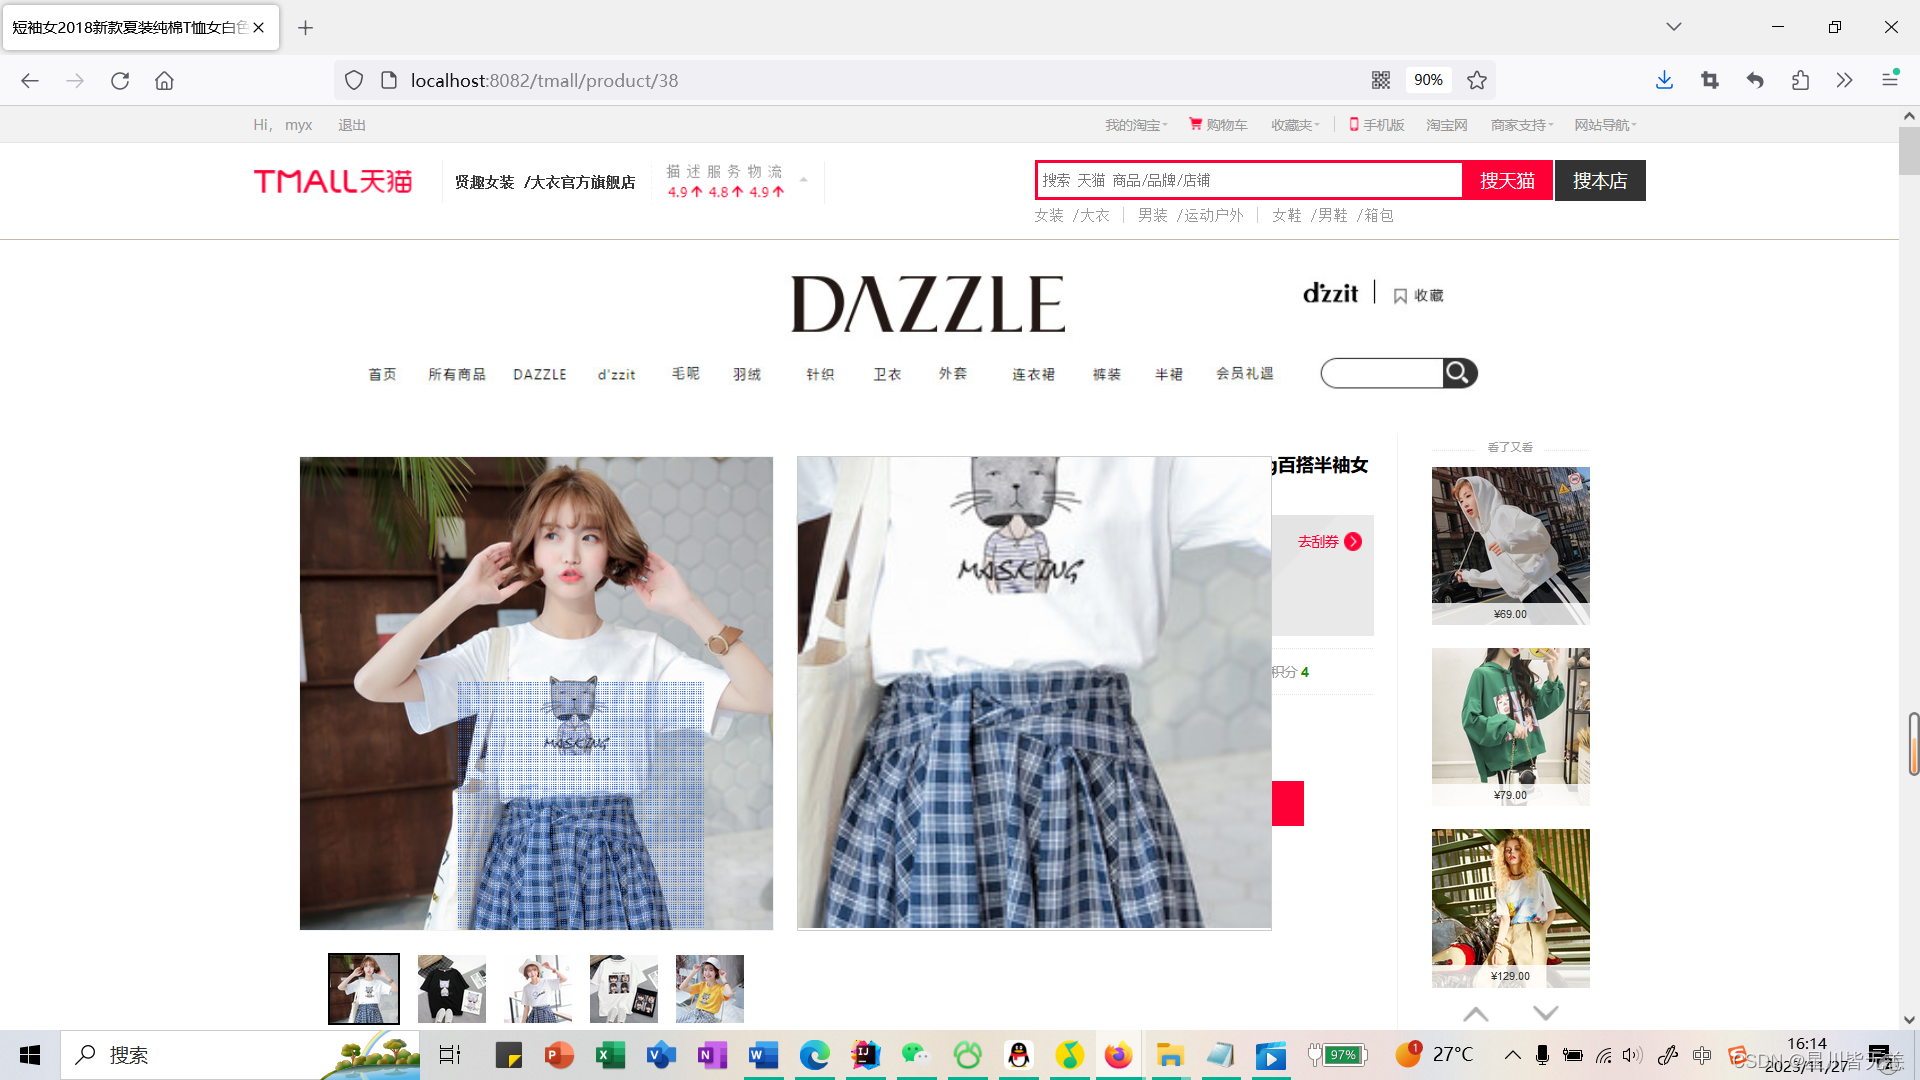Screen dimensions: 1920x1080
Task: Click the 收藏 bookmark shop icon
Action: tap(1418, 295)
